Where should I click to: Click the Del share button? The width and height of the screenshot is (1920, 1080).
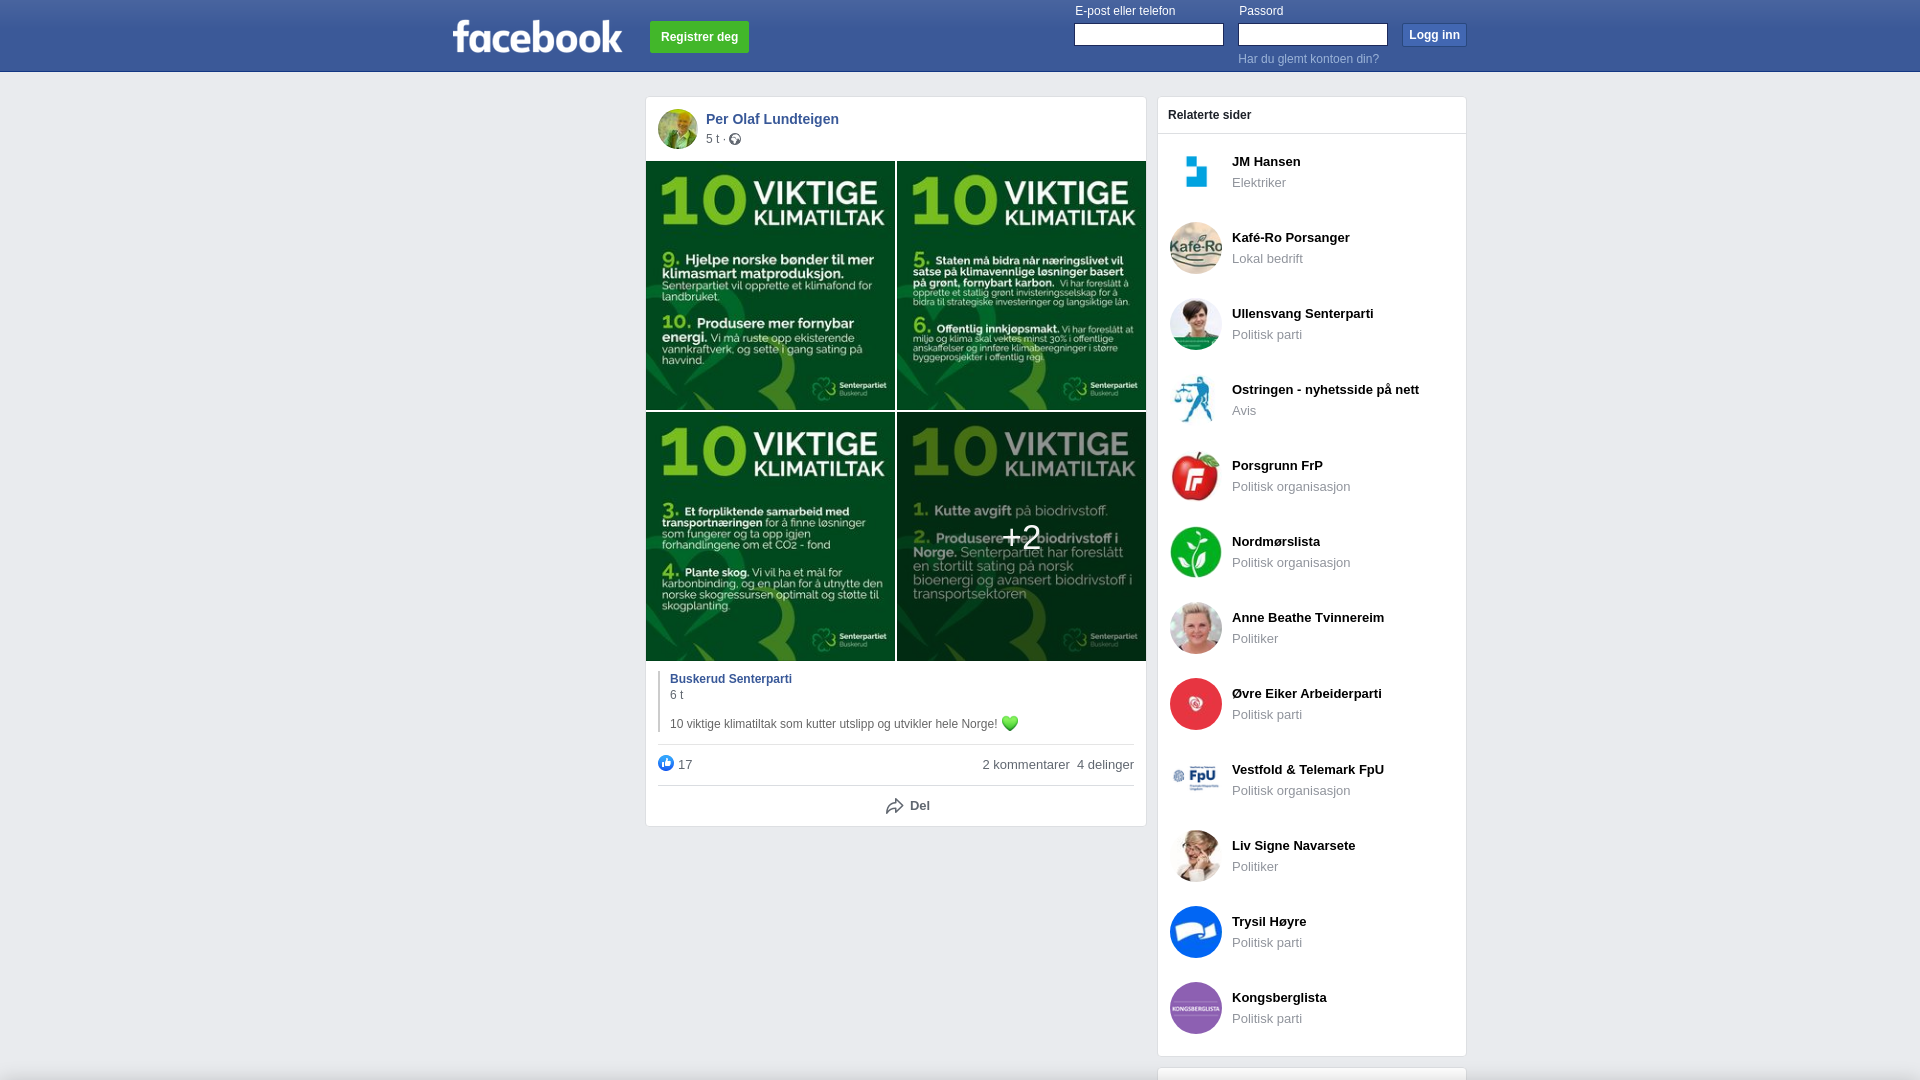908,806
